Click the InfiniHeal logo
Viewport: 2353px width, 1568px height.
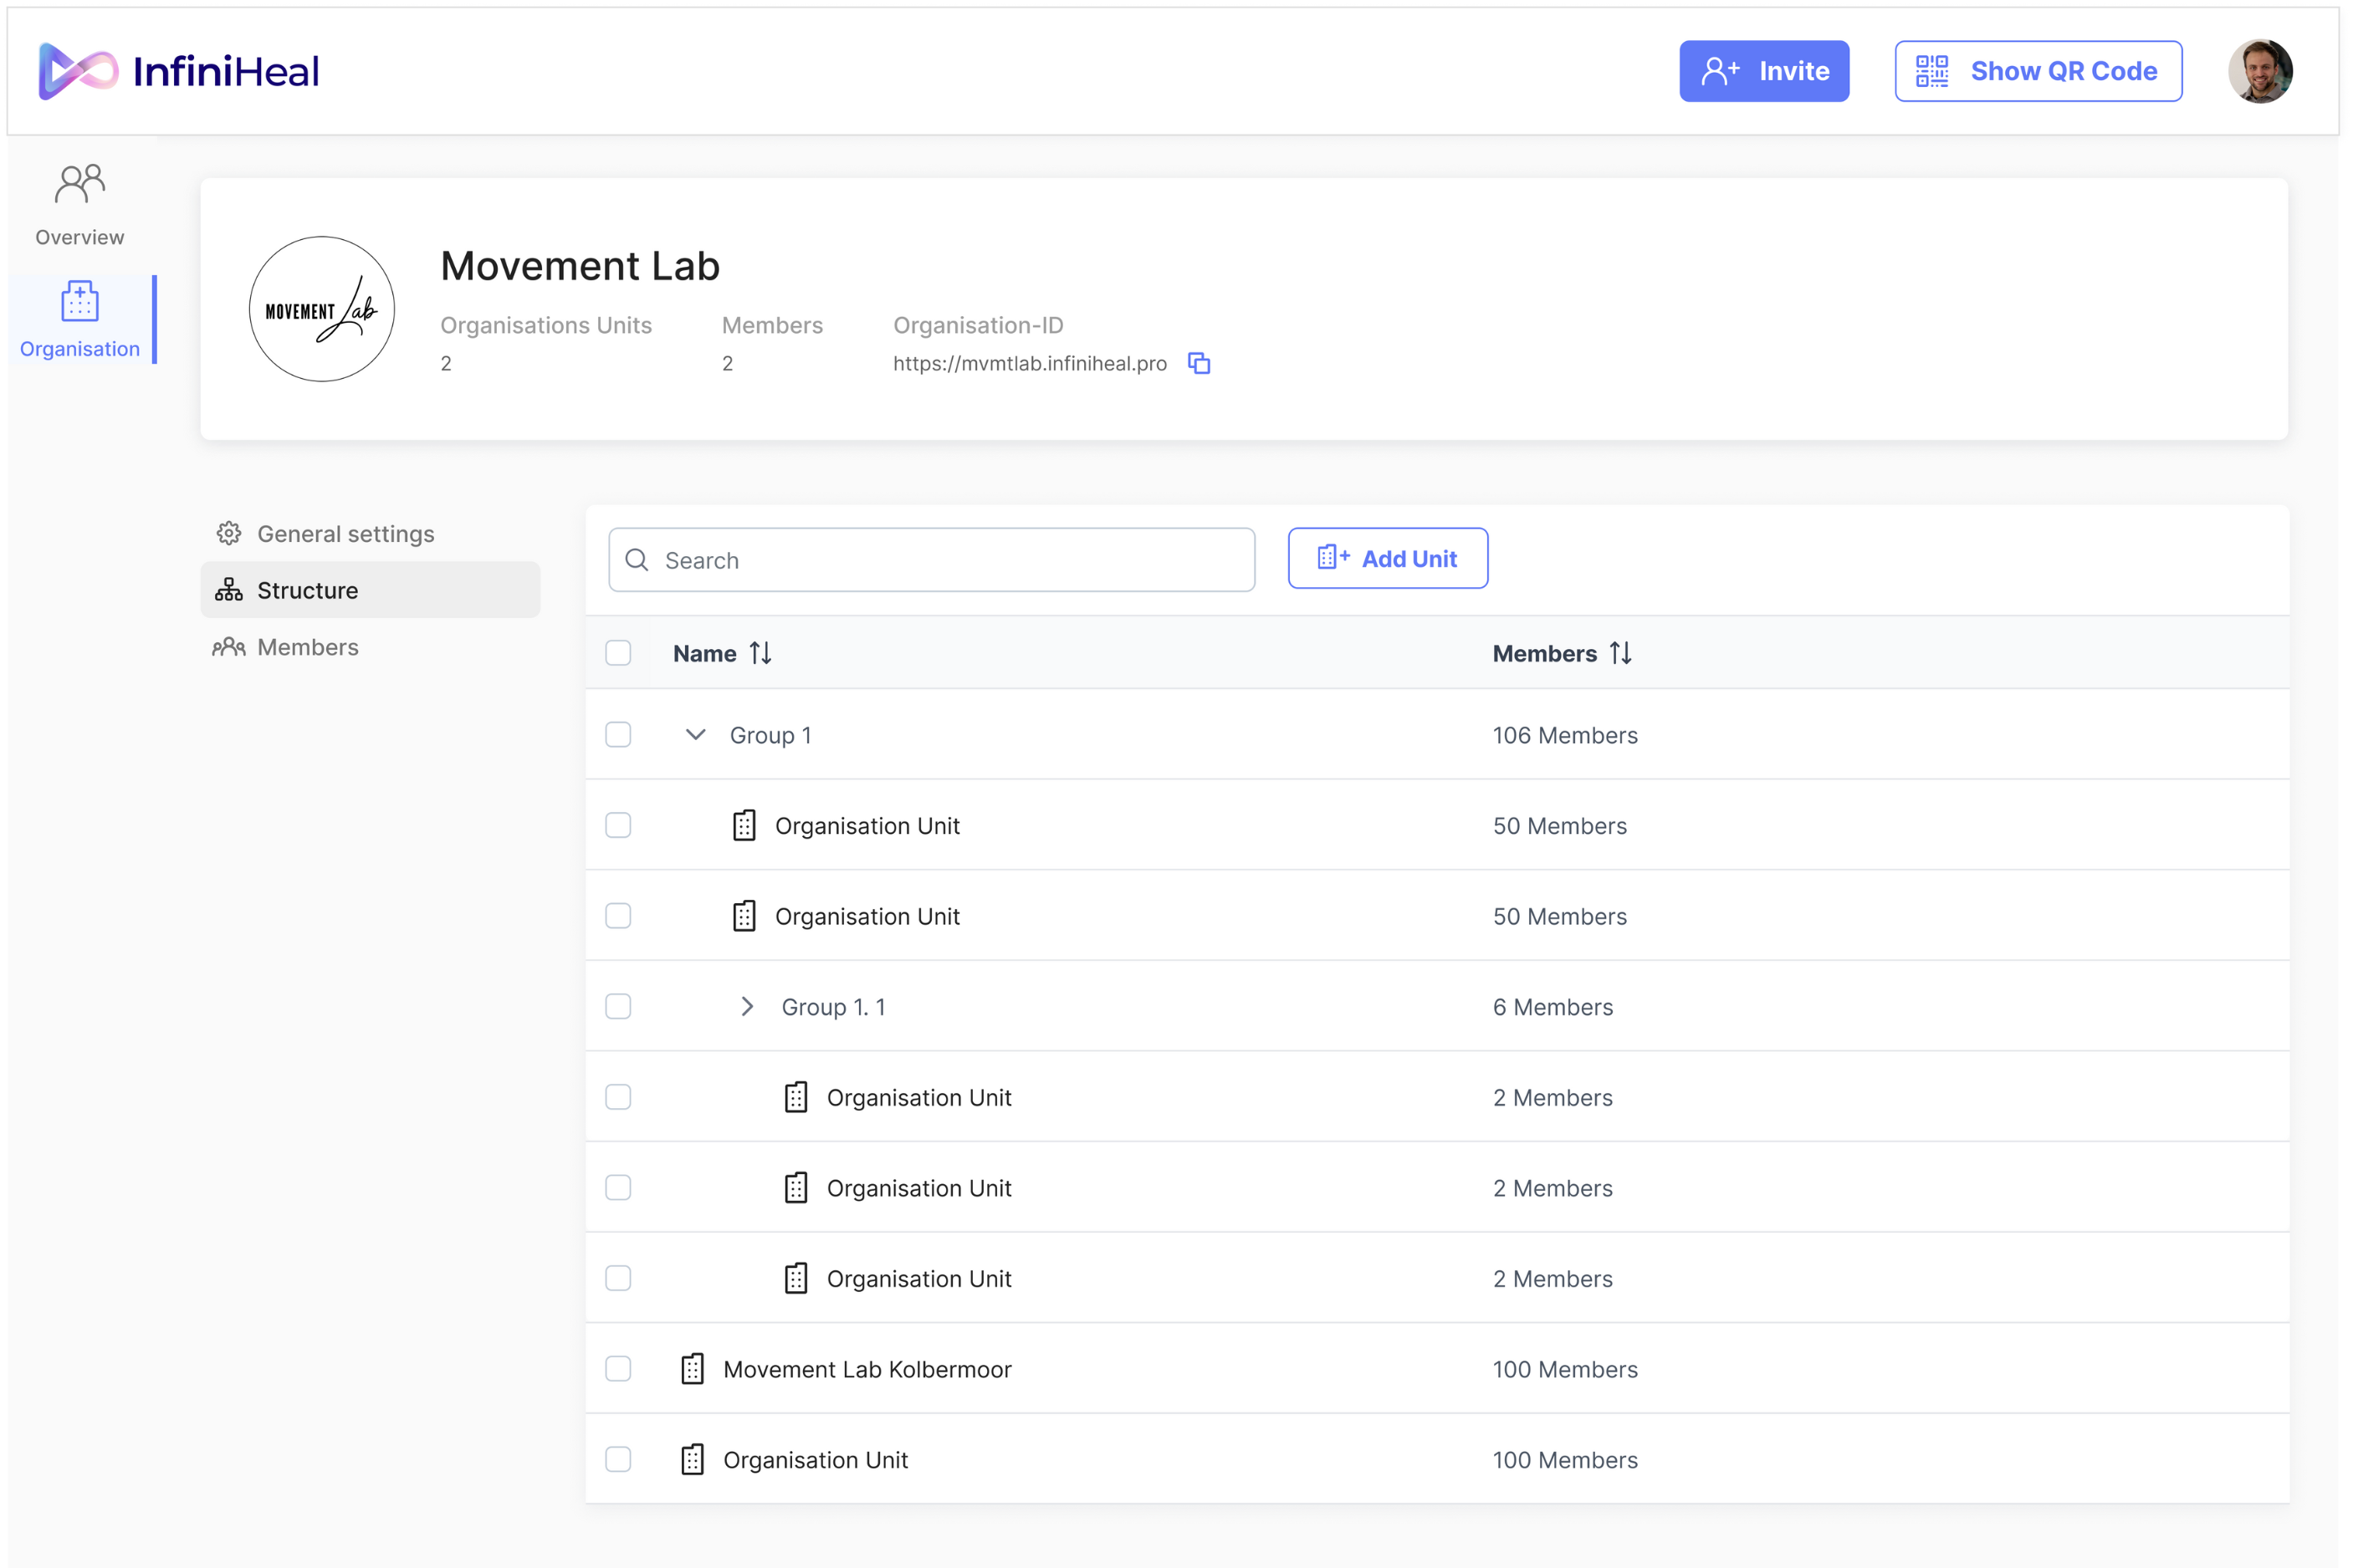[178, 71]
